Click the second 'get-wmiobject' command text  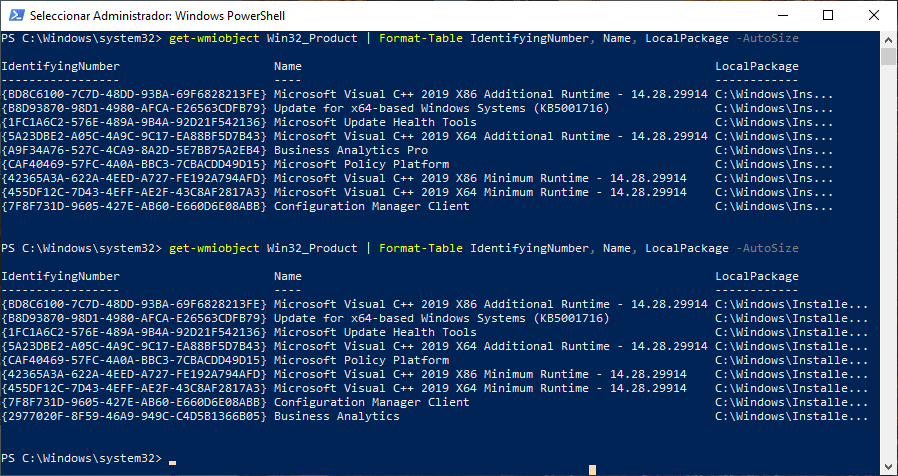point(214,249)
